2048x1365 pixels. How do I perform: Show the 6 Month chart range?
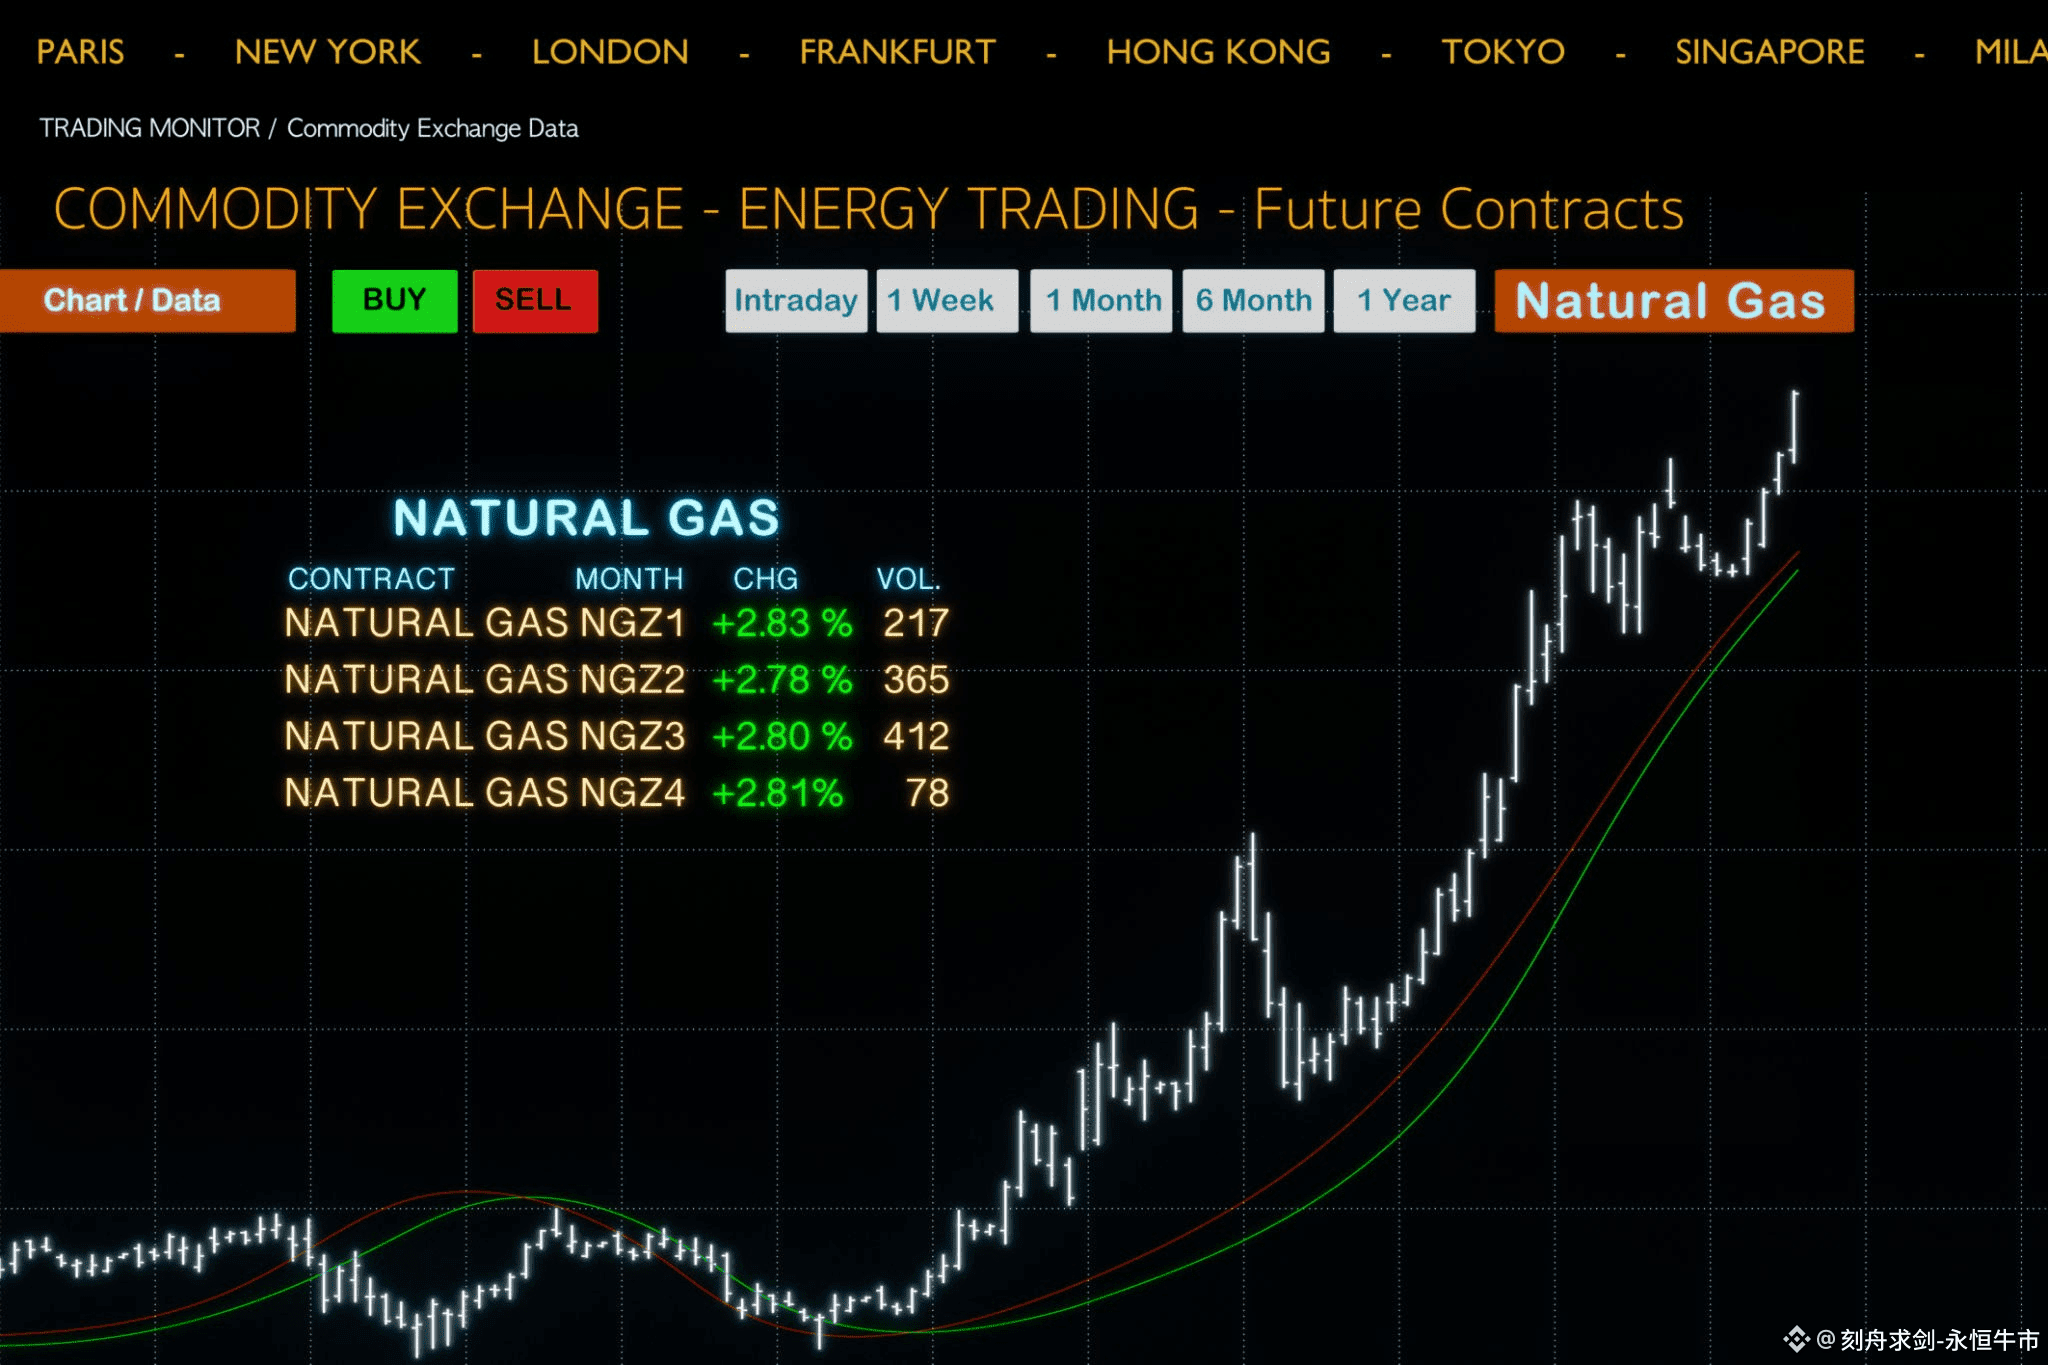tap(1253, 300)
